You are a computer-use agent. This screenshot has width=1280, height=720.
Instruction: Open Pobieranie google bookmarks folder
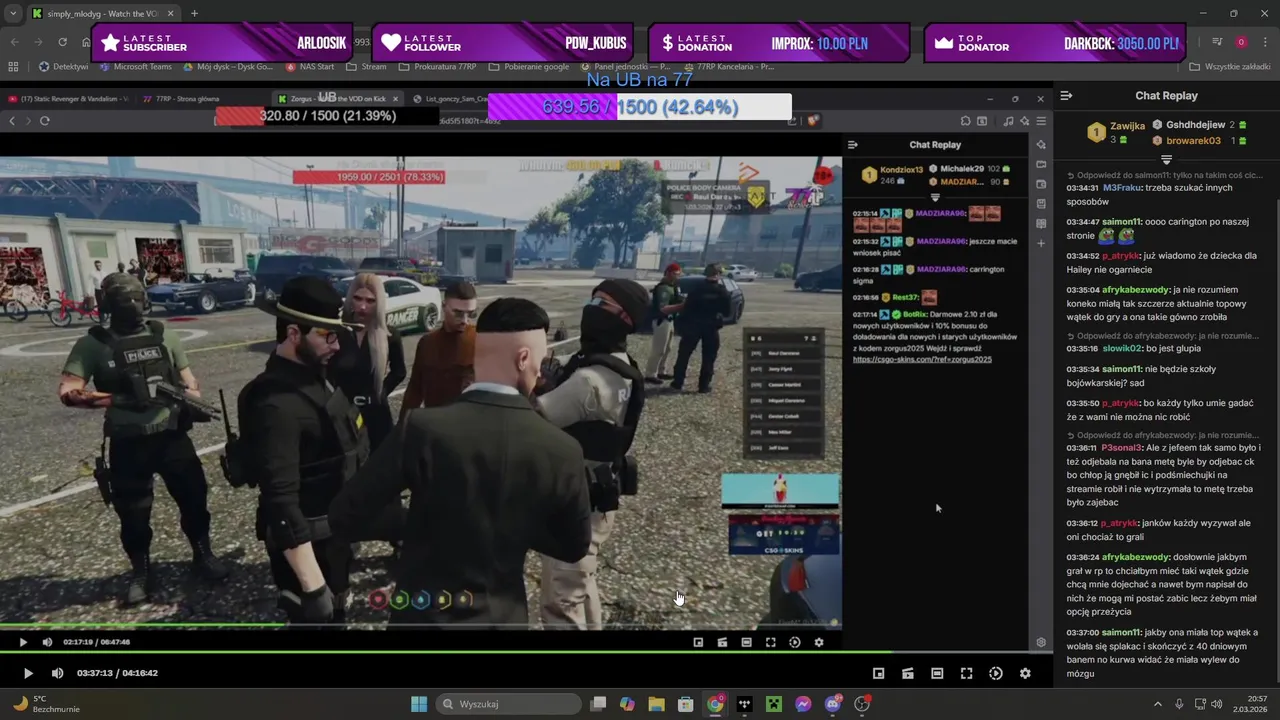point(528,67)
